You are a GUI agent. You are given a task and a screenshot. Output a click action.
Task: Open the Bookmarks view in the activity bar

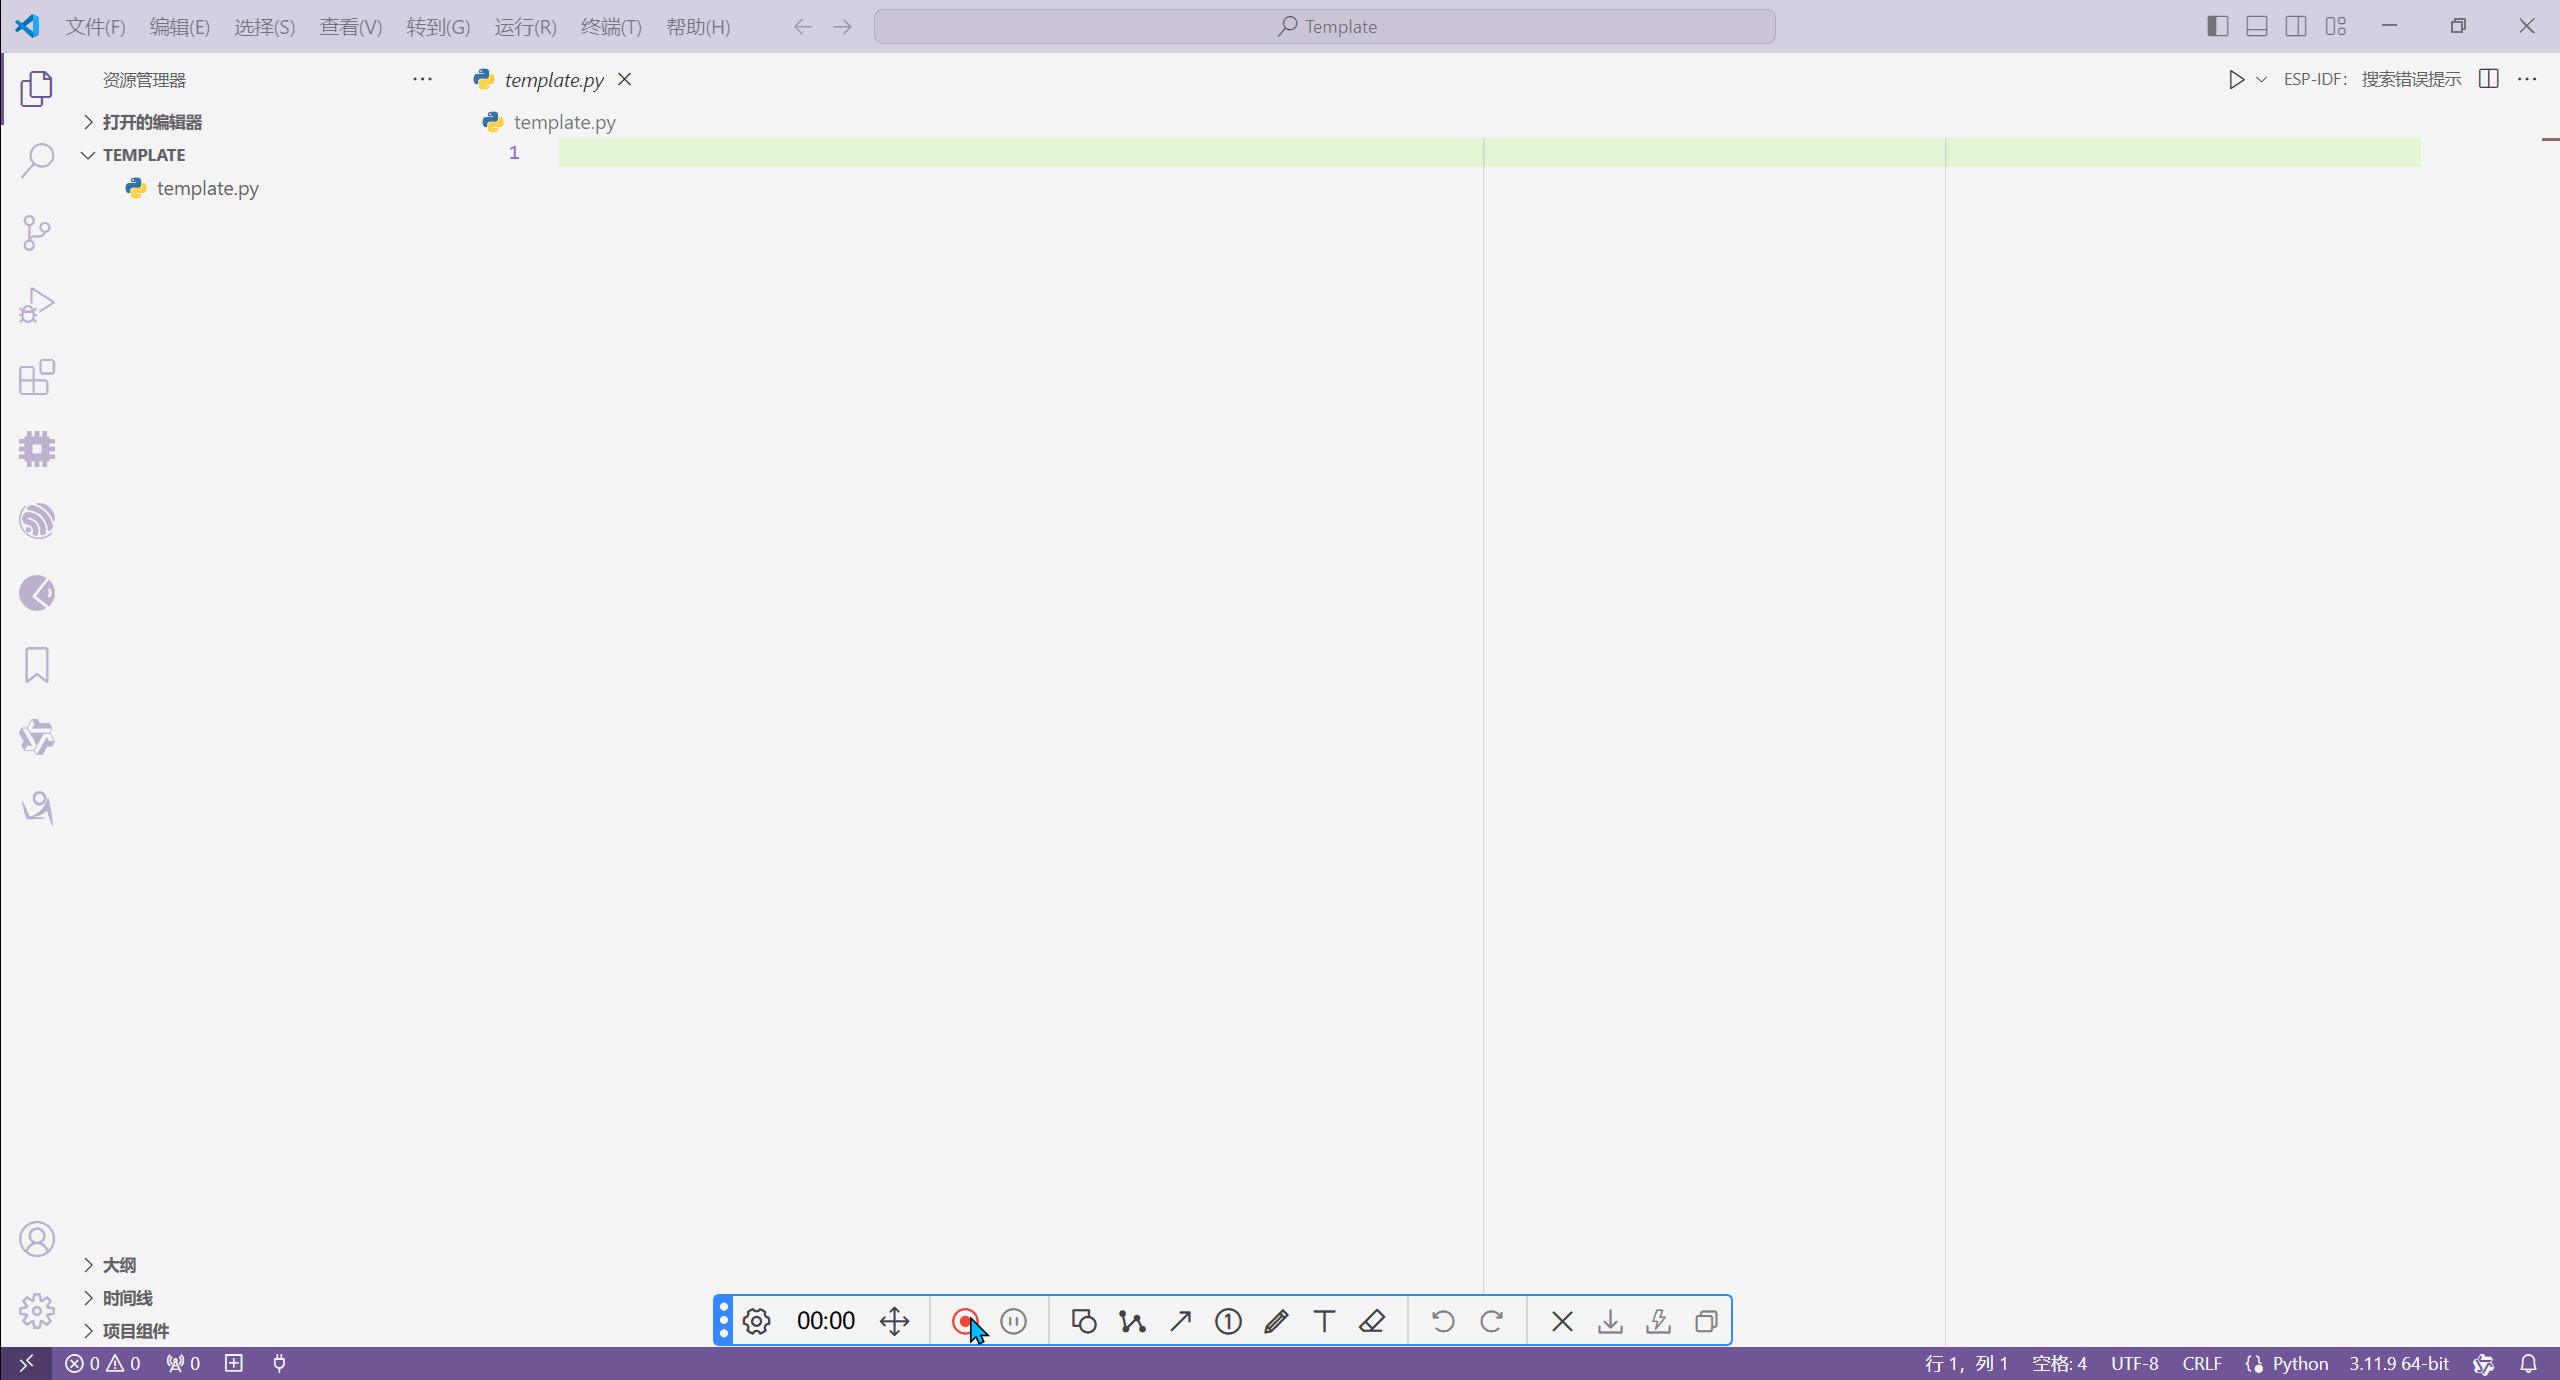[x=37, y=665]
